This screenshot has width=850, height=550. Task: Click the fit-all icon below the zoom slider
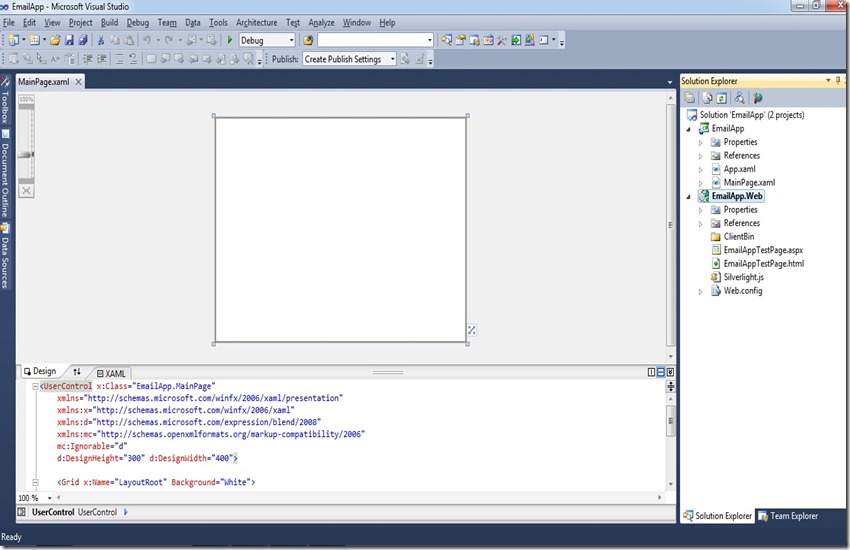point(26,191)
